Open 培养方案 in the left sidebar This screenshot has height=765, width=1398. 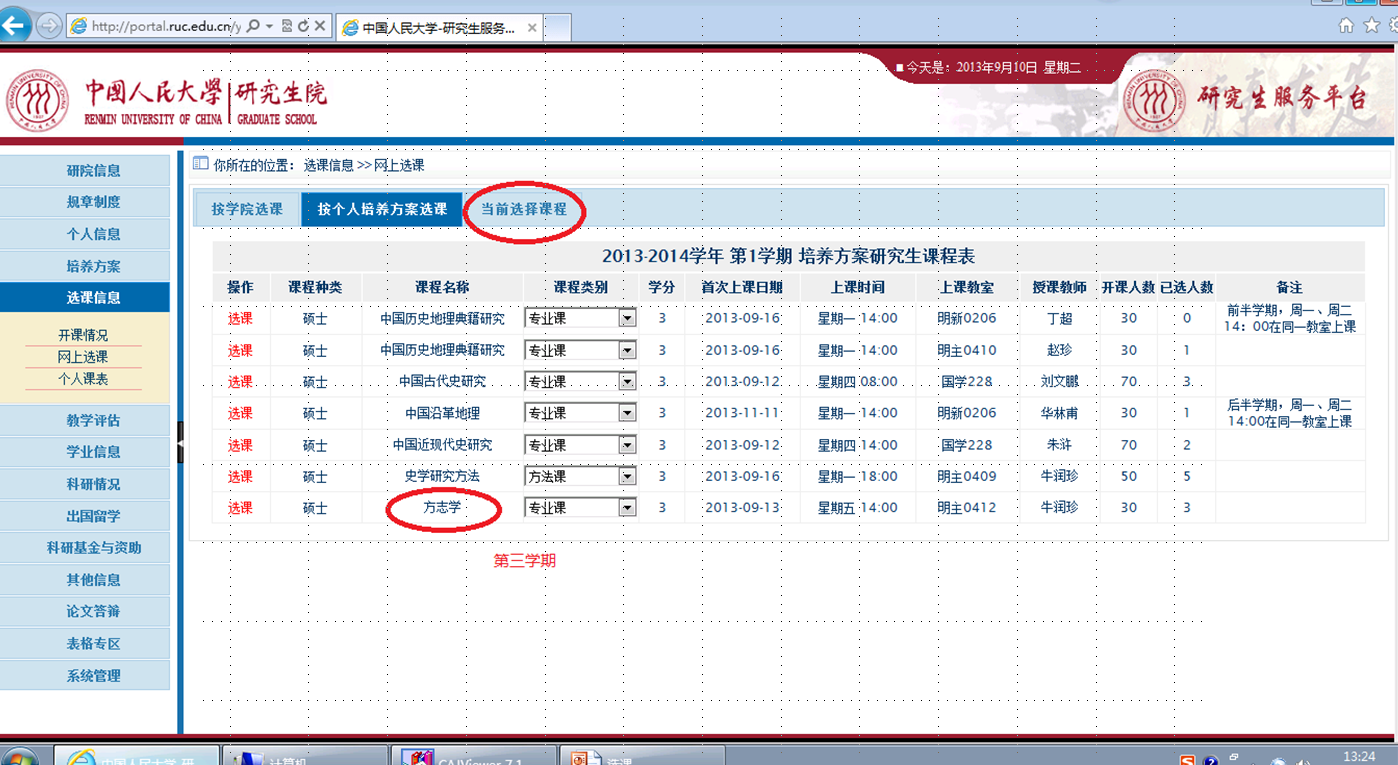(92, 266)
